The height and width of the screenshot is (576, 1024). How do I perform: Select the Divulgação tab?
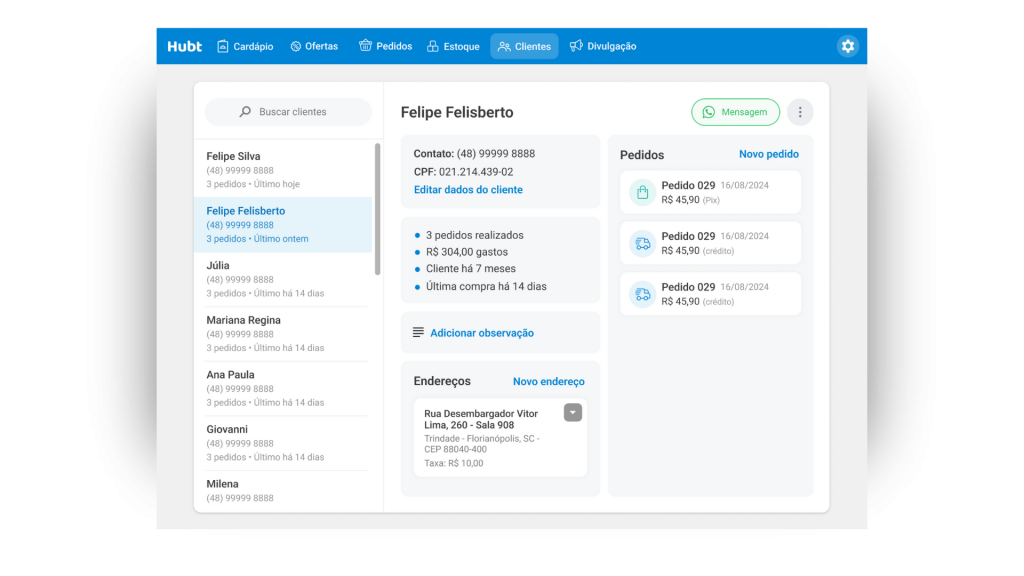pos(603,46)
